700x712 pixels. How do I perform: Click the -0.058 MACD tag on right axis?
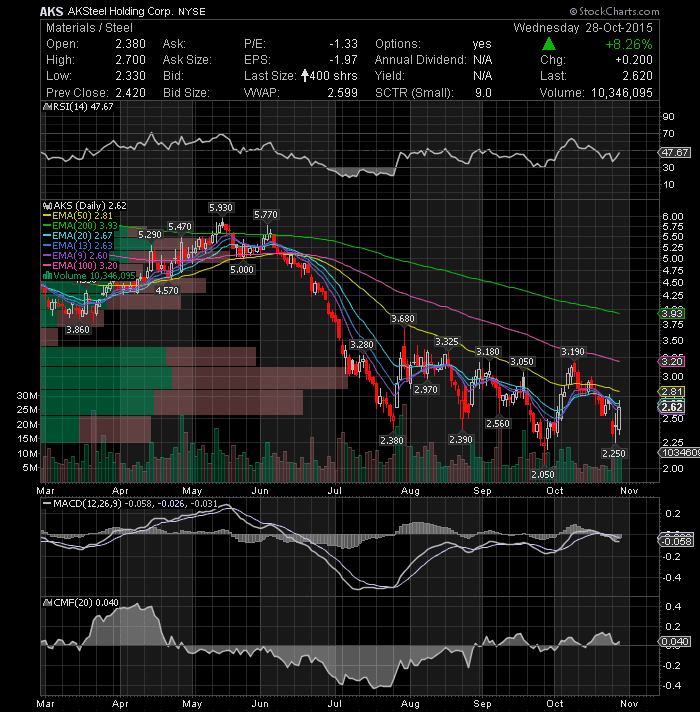(676, 541)
